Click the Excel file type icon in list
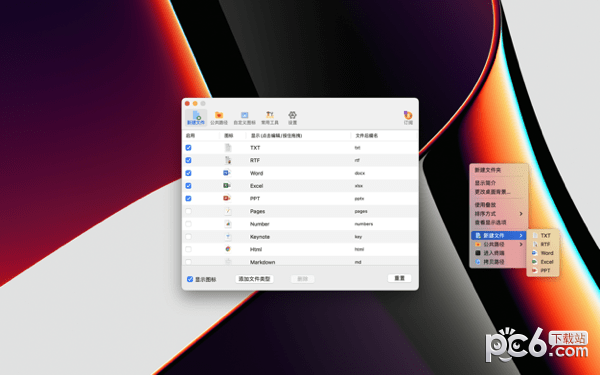Image resolution: width=600 pixels, height=375 pixels. pyautogui.click(x=227, y=186)
